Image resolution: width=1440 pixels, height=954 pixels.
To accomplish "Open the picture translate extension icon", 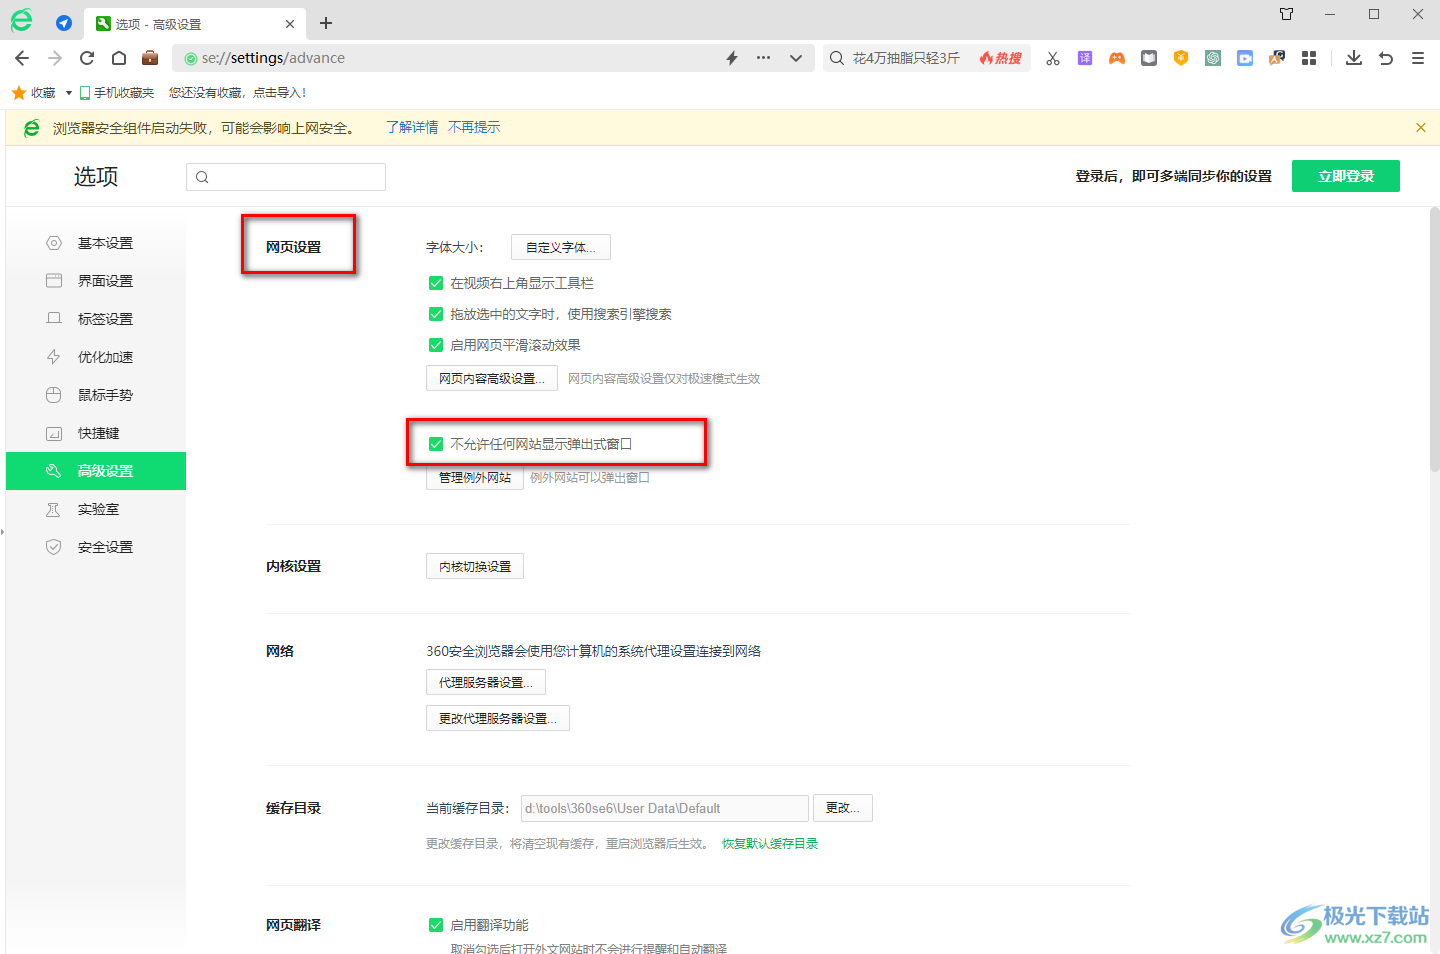I will (1277, 58).
